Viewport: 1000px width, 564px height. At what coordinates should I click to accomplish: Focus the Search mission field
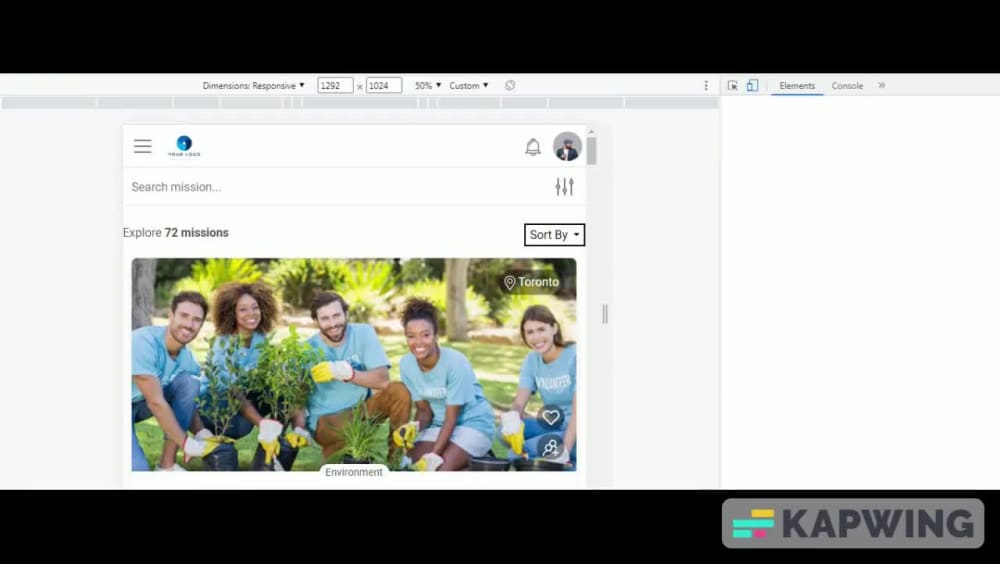click(x=338, y=187)
